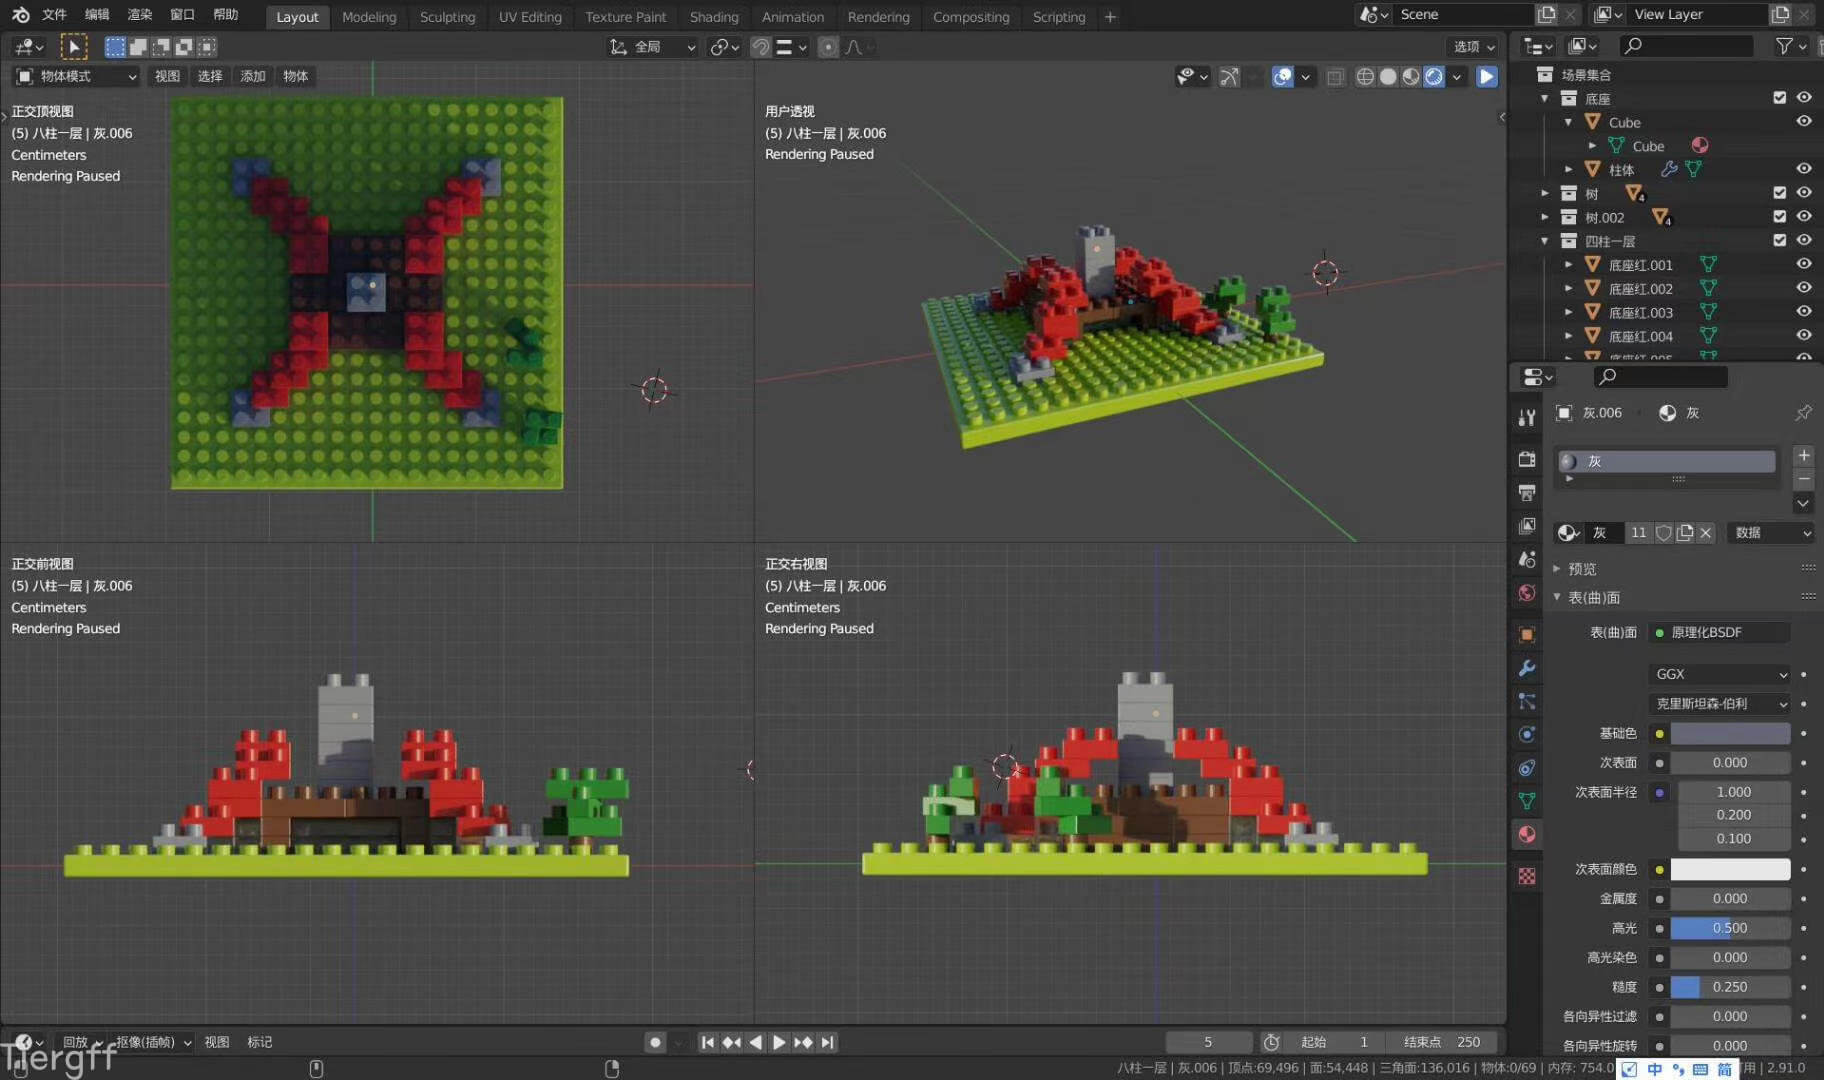The width and height of the screenshot is (1824, 1080).
Task: Open the Material properties tab icon
Action: click(1526, 835)
